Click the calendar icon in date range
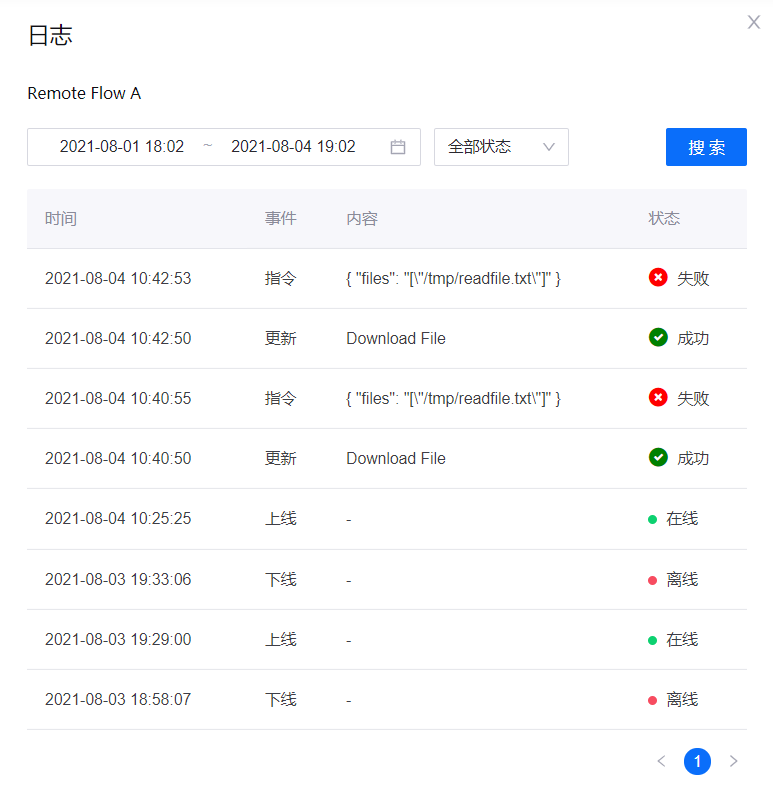773x800 pixels. [398, 147]
